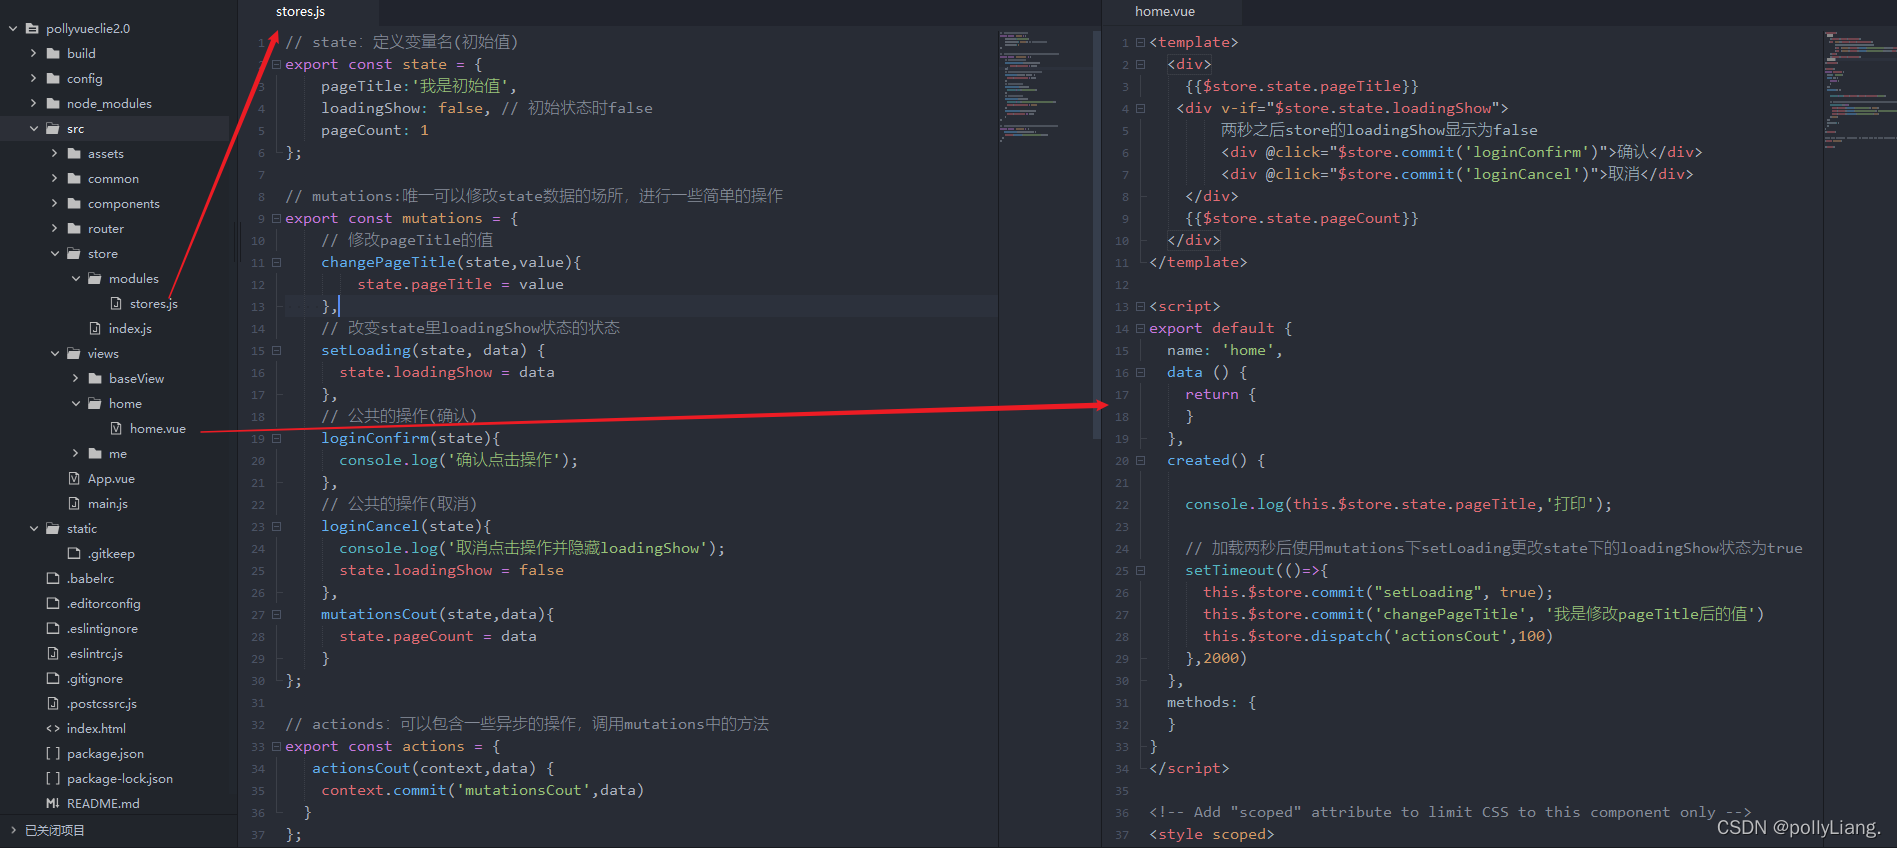Viewport: 1897px width, 848px height.
Task: Collapse the pollyvueclie2.0 project root
Action: (x=13, y=29)
